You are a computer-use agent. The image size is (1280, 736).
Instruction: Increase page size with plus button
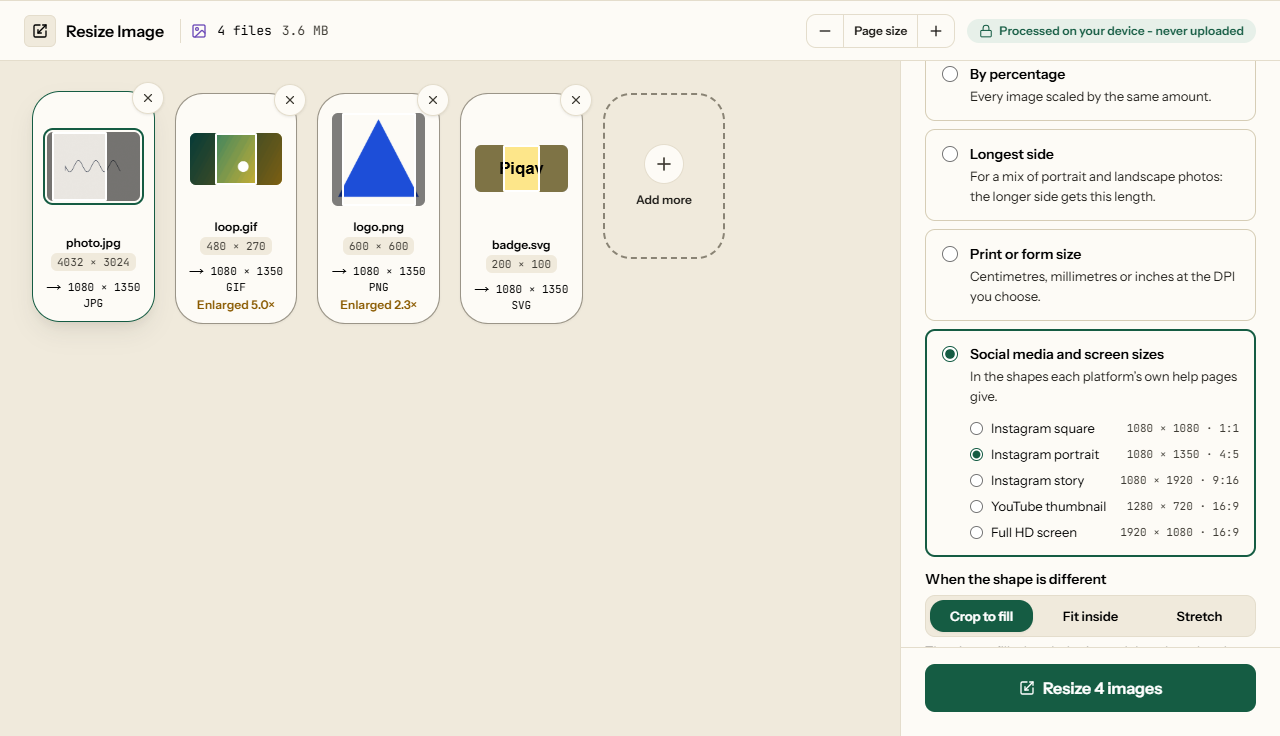point(936,31)
